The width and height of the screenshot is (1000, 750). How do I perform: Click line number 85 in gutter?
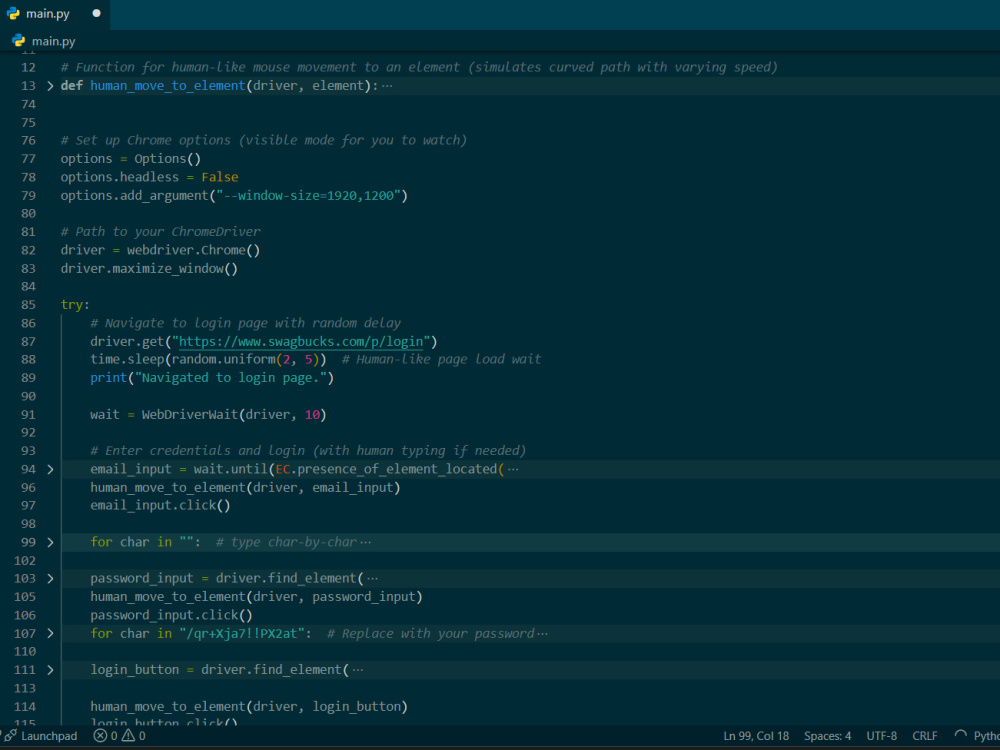click(29, 305)
